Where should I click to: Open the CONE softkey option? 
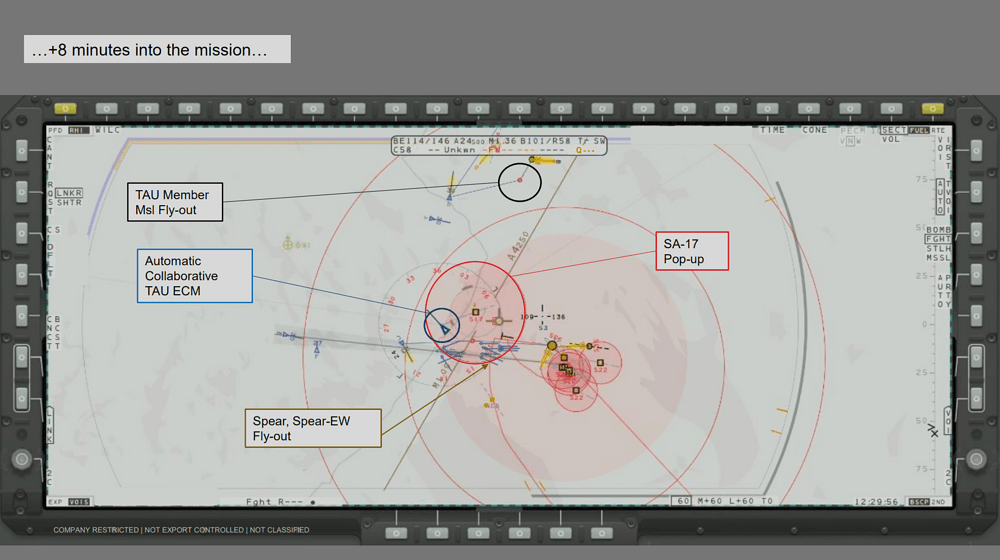coord(815,130)
